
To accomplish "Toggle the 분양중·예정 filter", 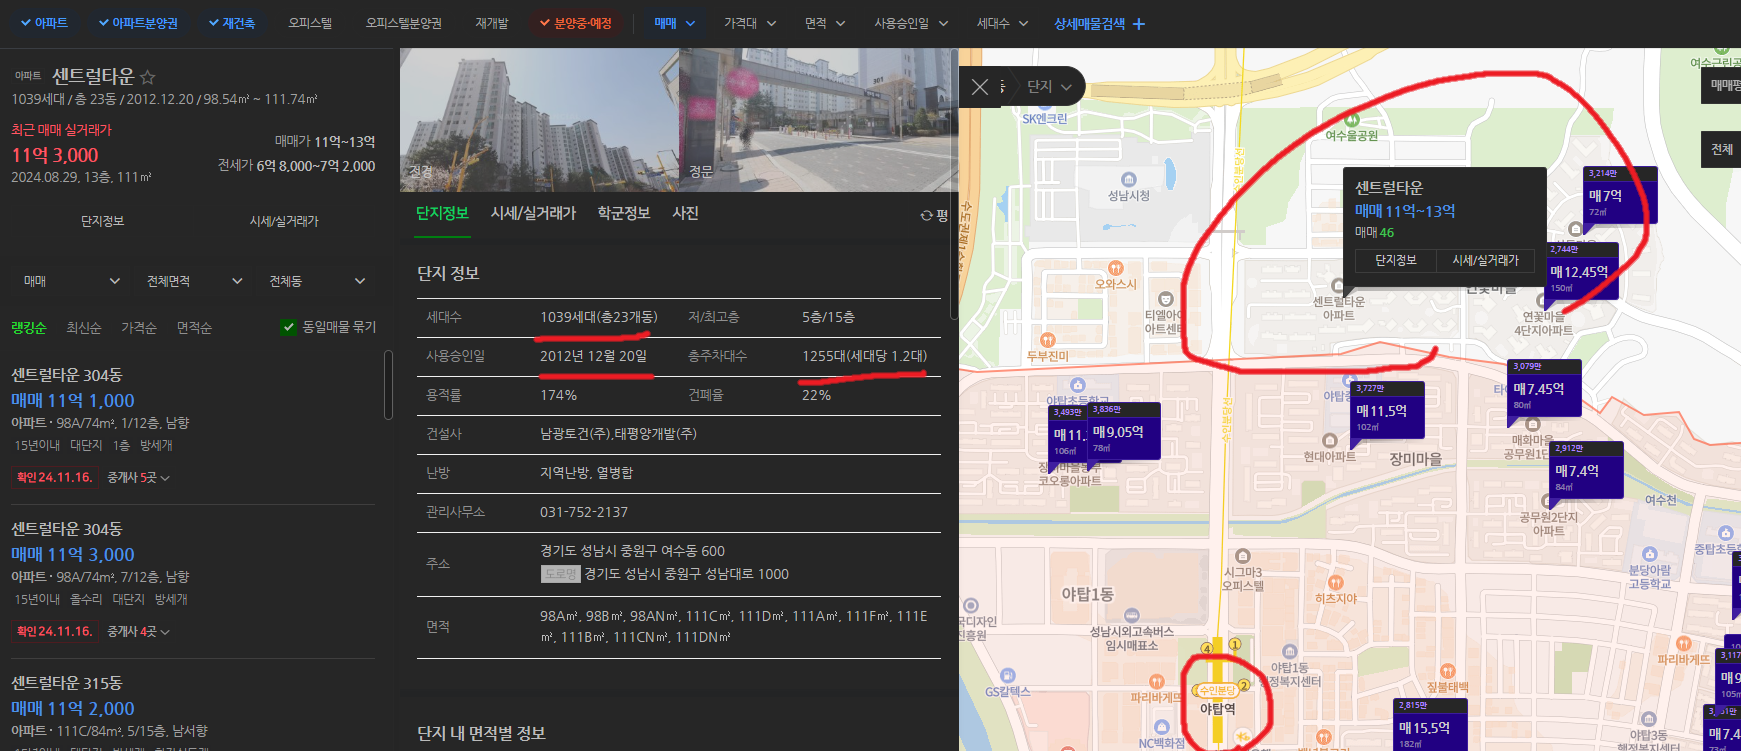I will coord(575,23).
